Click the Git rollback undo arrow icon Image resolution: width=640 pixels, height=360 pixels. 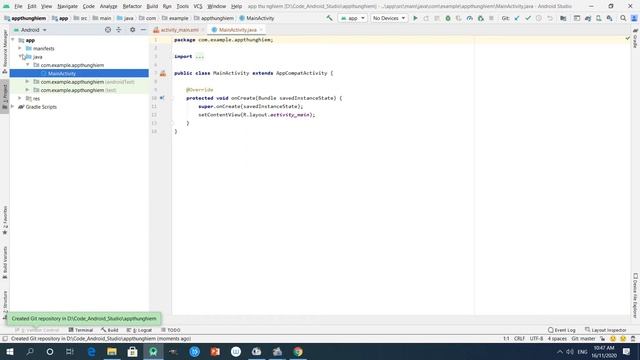(x=550, y=18)
